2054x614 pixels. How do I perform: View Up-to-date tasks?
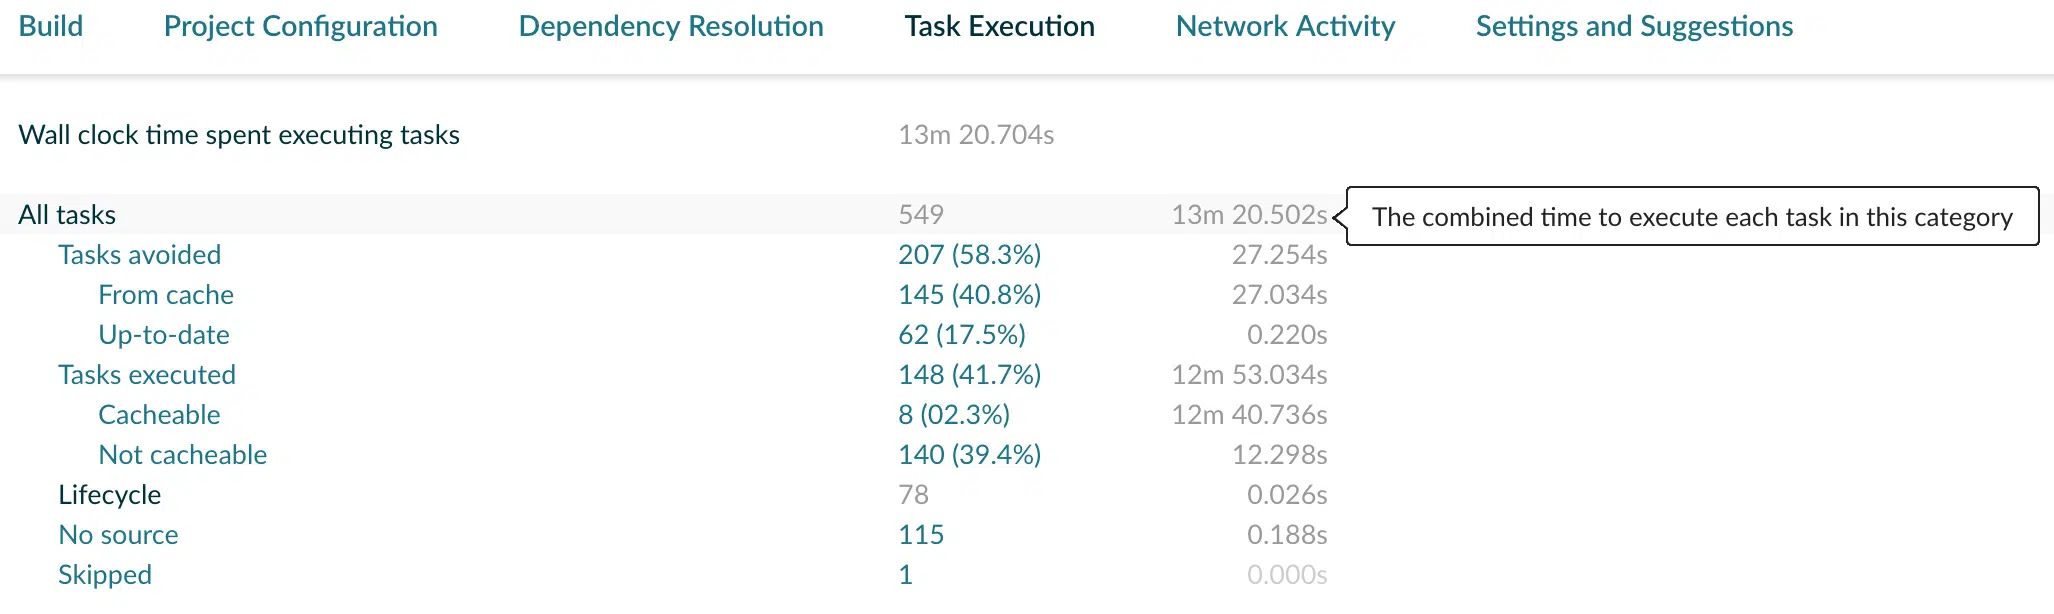point(164,335)
